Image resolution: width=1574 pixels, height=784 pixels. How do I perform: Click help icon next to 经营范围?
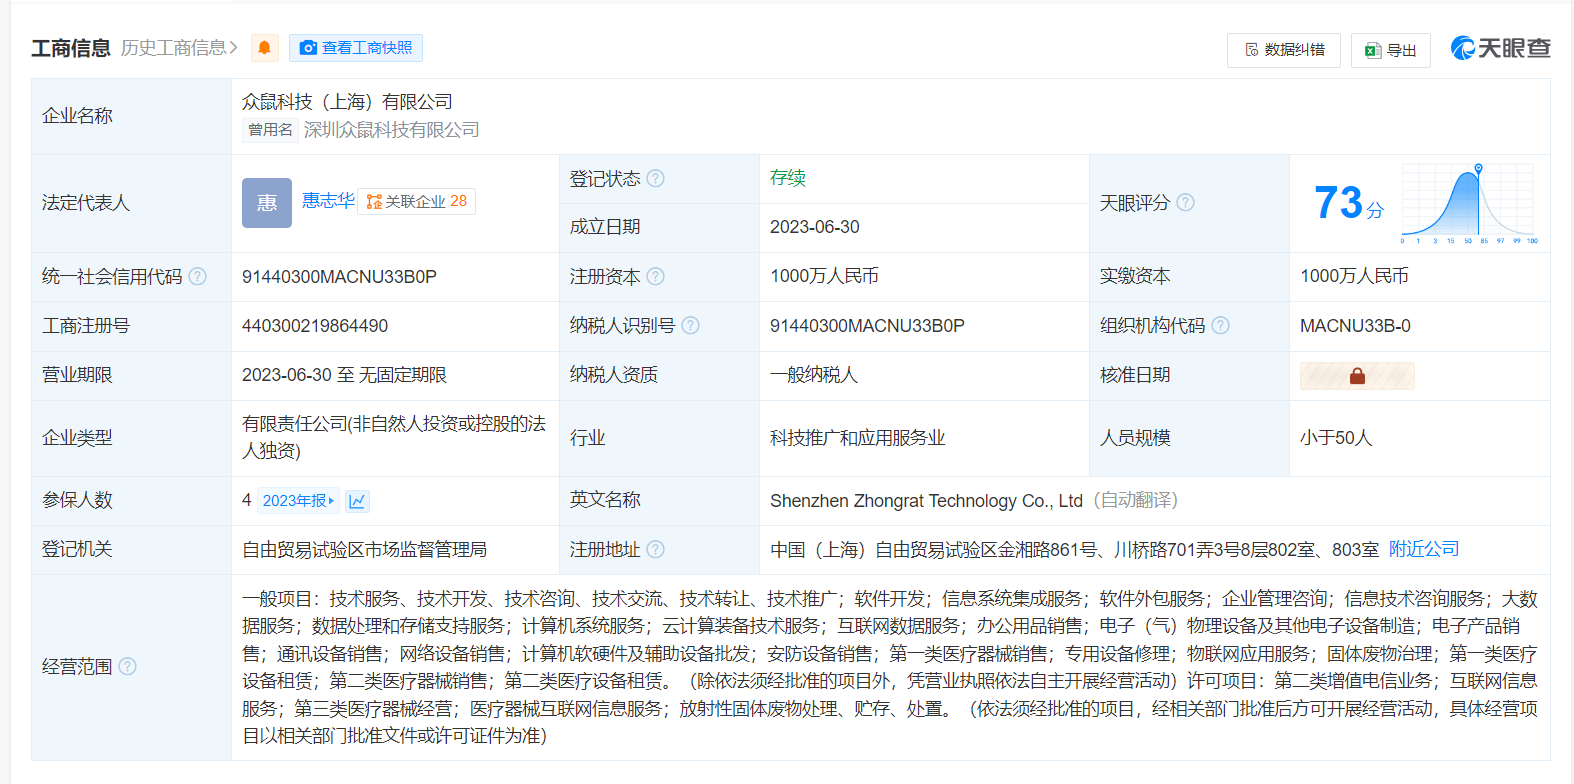(127, 666)
